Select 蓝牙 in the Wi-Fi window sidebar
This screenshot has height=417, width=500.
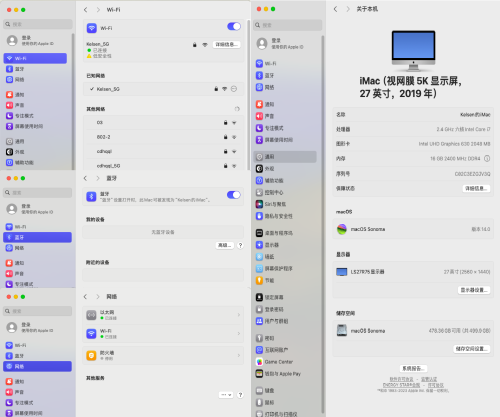pyautogui.click(x=16, y=69)
